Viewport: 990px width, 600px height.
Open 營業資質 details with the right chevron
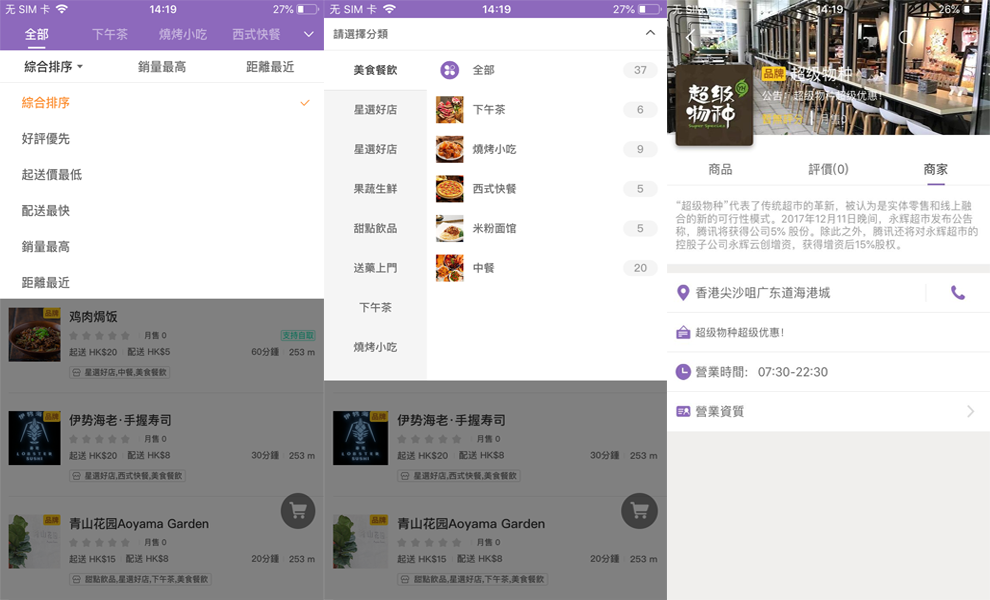pyautogui.click(x=970, y=412)
